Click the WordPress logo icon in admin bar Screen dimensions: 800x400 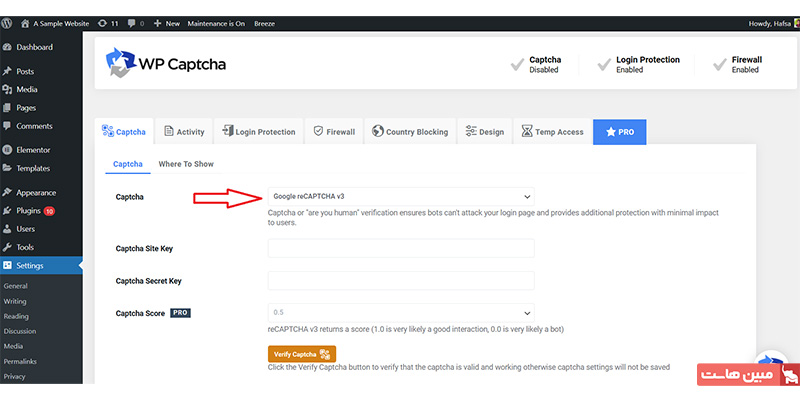(x=7, y=23)
